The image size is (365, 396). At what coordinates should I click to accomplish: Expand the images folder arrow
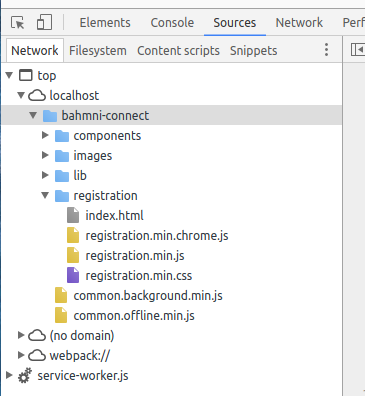(45, 155)
